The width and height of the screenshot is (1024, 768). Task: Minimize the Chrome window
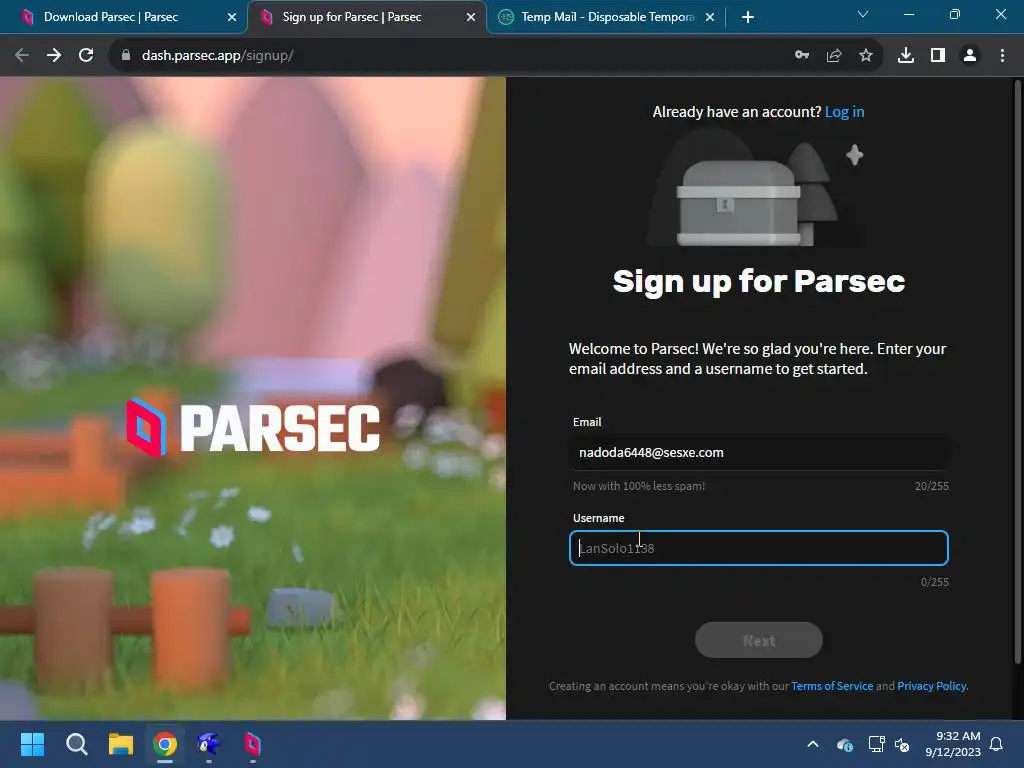click(908, 14)
